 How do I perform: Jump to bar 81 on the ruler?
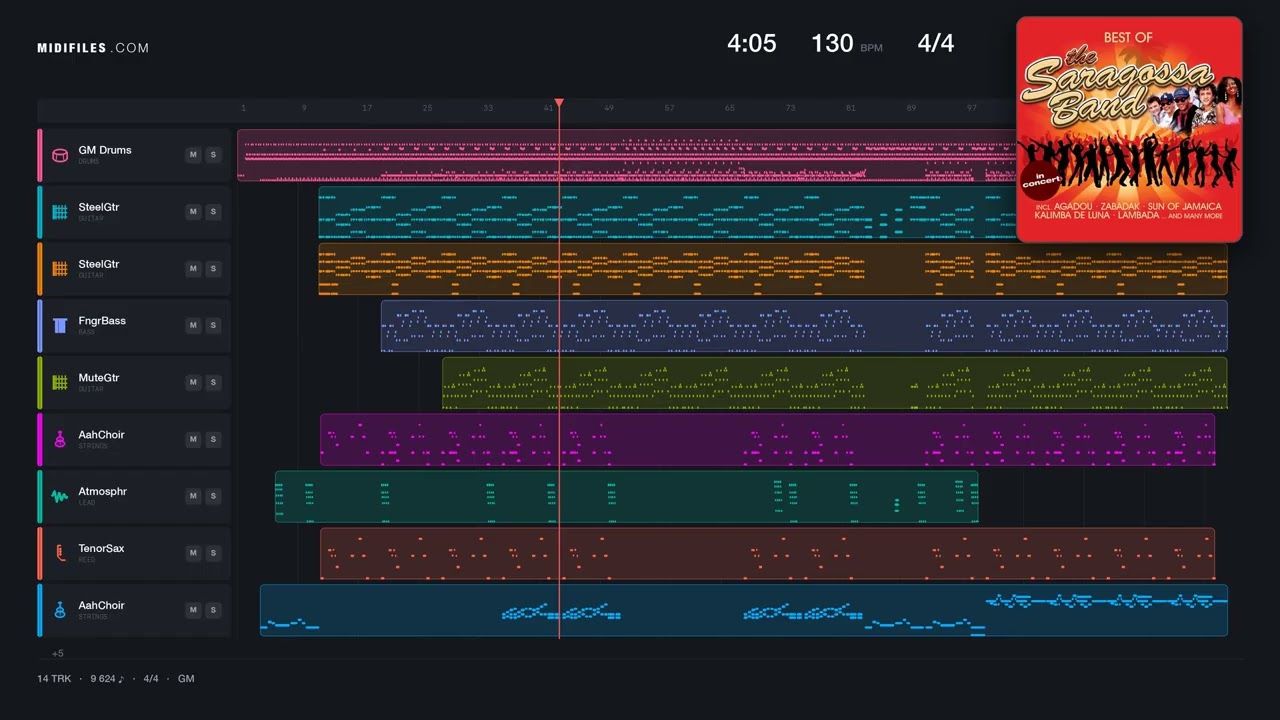[851, 108]
